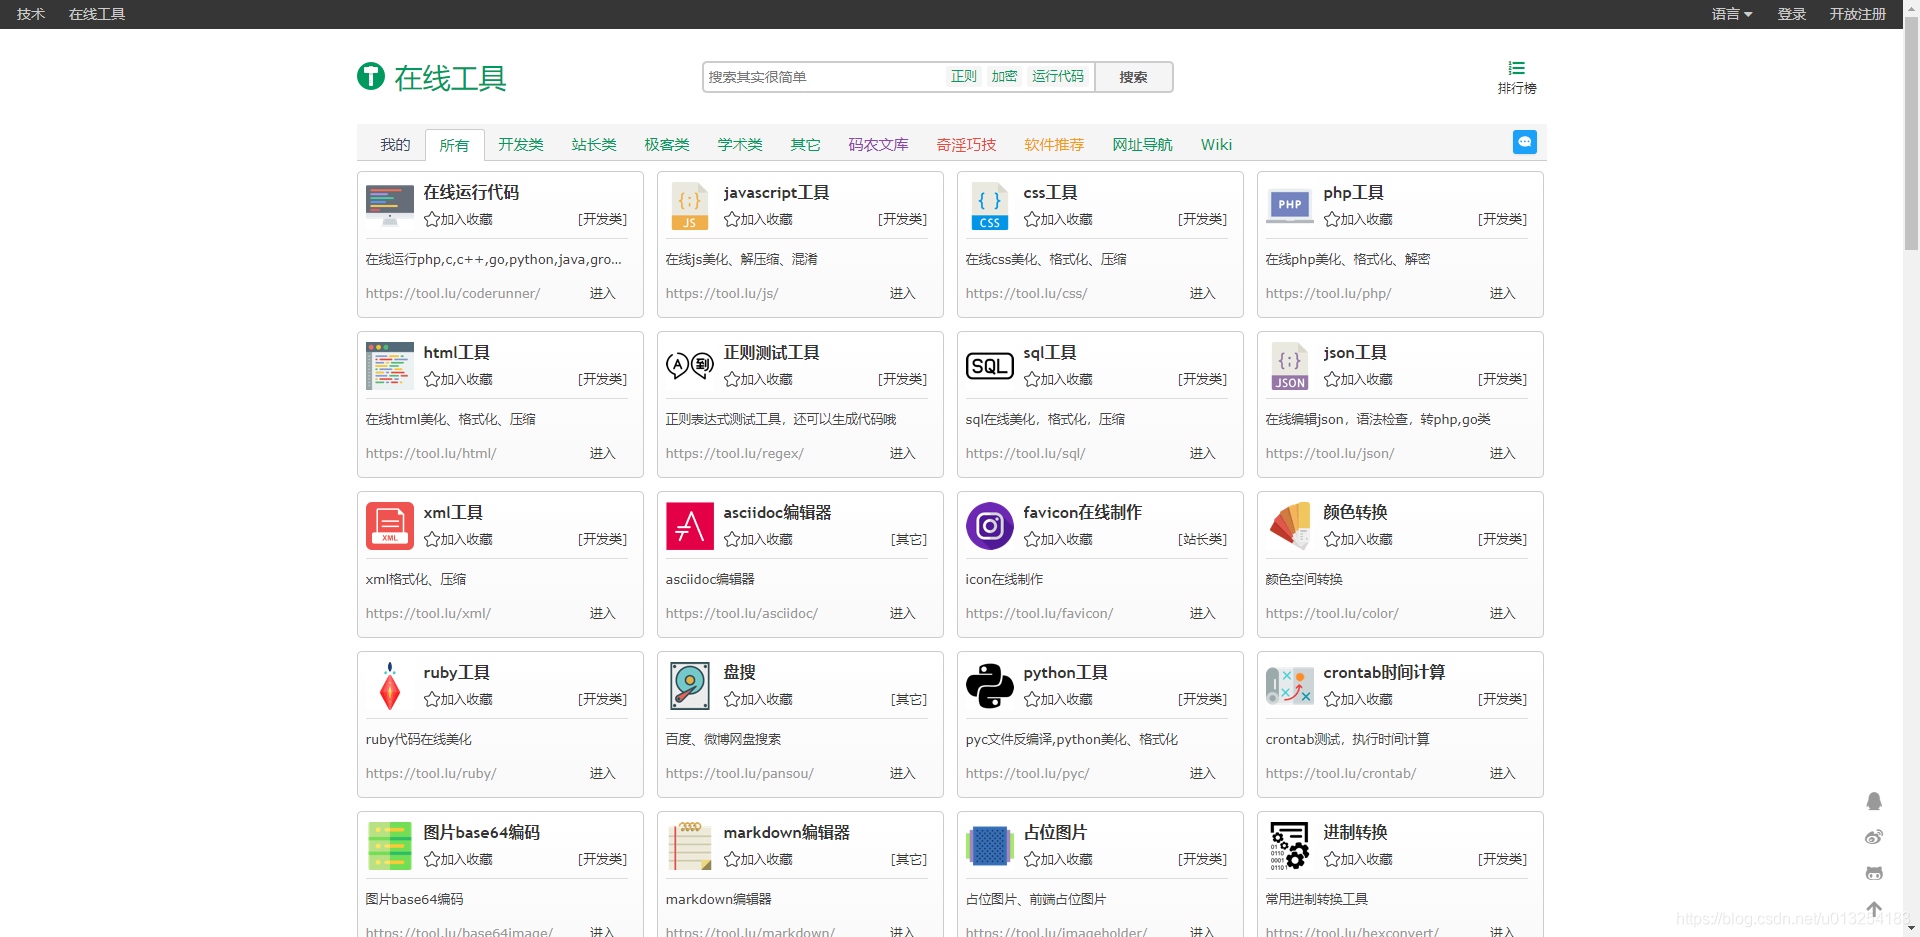Toggle 加入收藏 for html工具
1920x937 pixels.
point(458,380)
